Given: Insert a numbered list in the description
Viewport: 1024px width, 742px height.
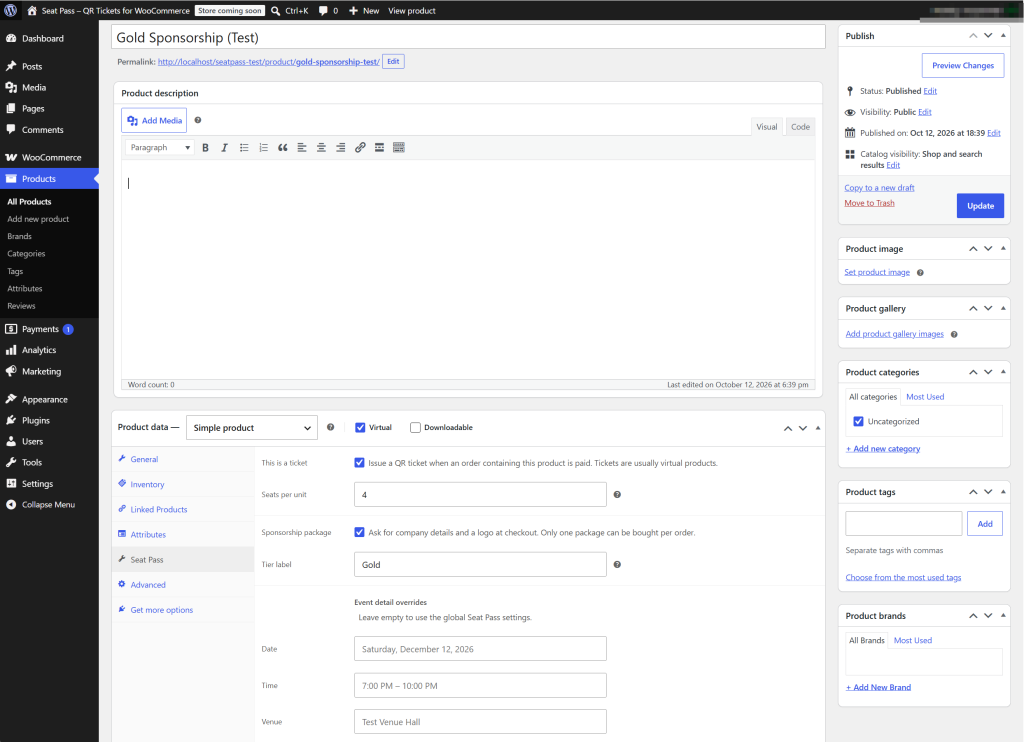Looking at the screenshot, I should point(263,148).
